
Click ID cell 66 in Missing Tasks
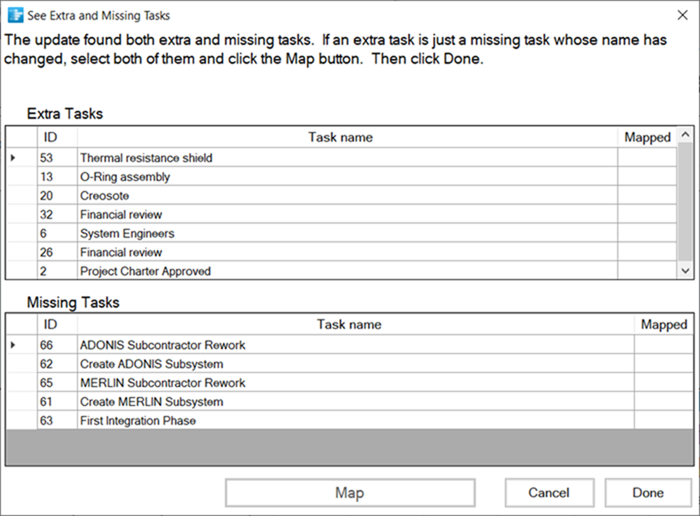[x=57, y=345]
